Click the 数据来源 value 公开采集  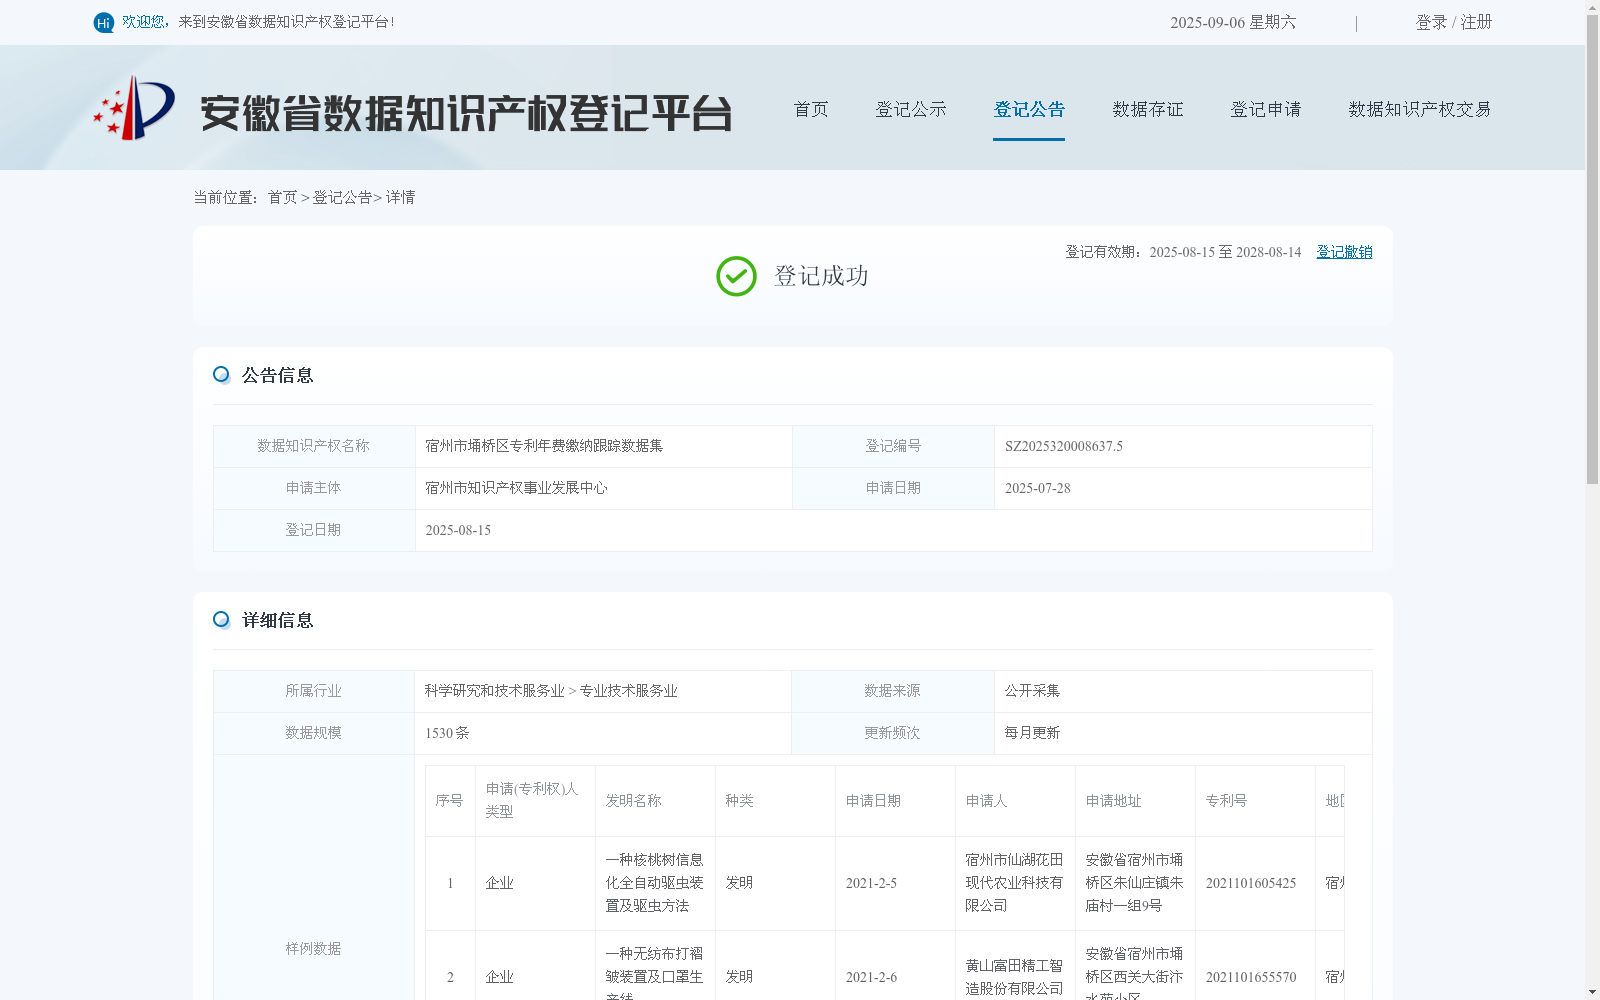1032,691
